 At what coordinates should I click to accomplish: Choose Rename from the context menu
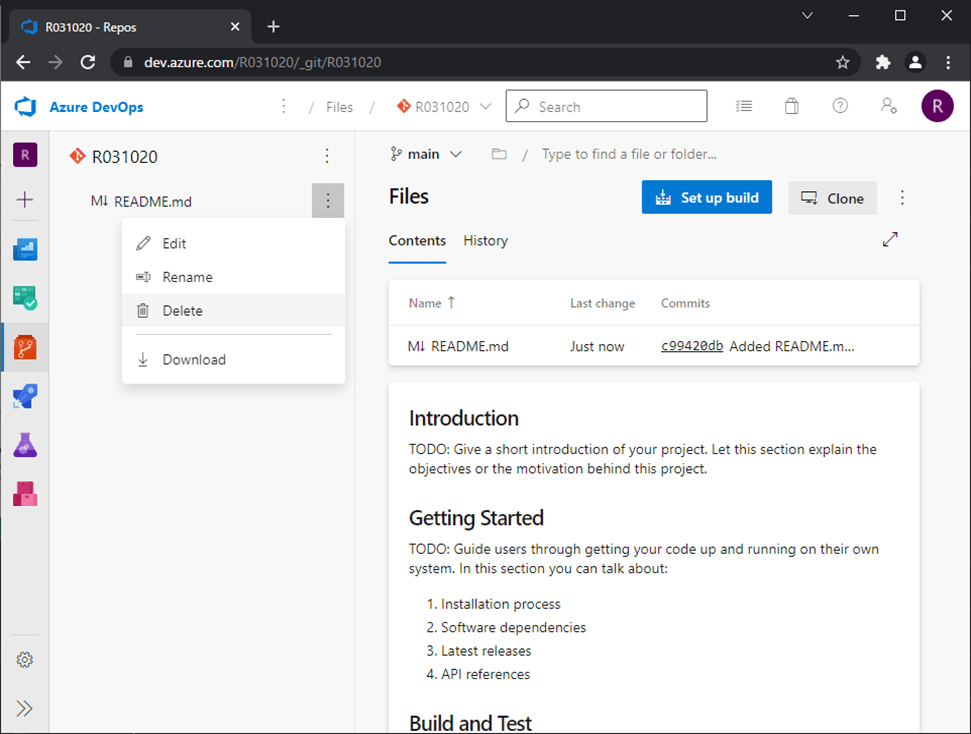coord(233,277)
